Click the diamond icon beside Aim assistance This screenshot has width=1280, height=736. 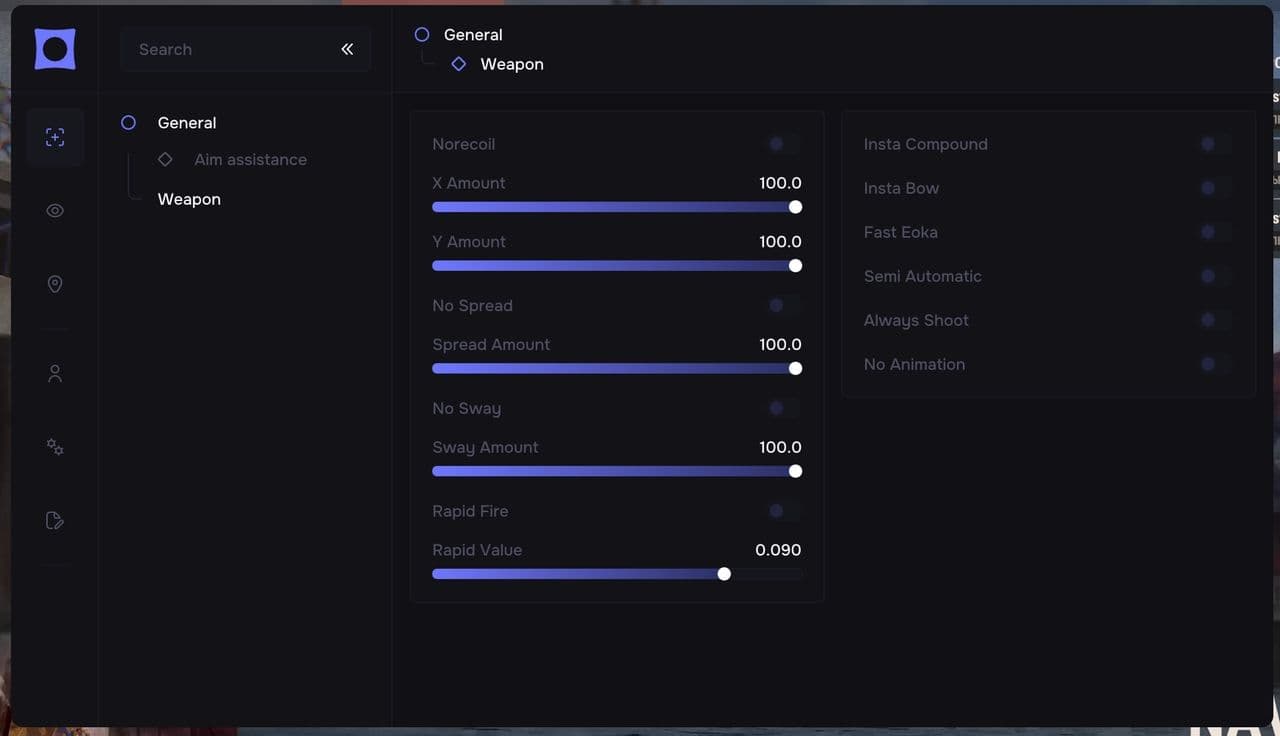165,159
